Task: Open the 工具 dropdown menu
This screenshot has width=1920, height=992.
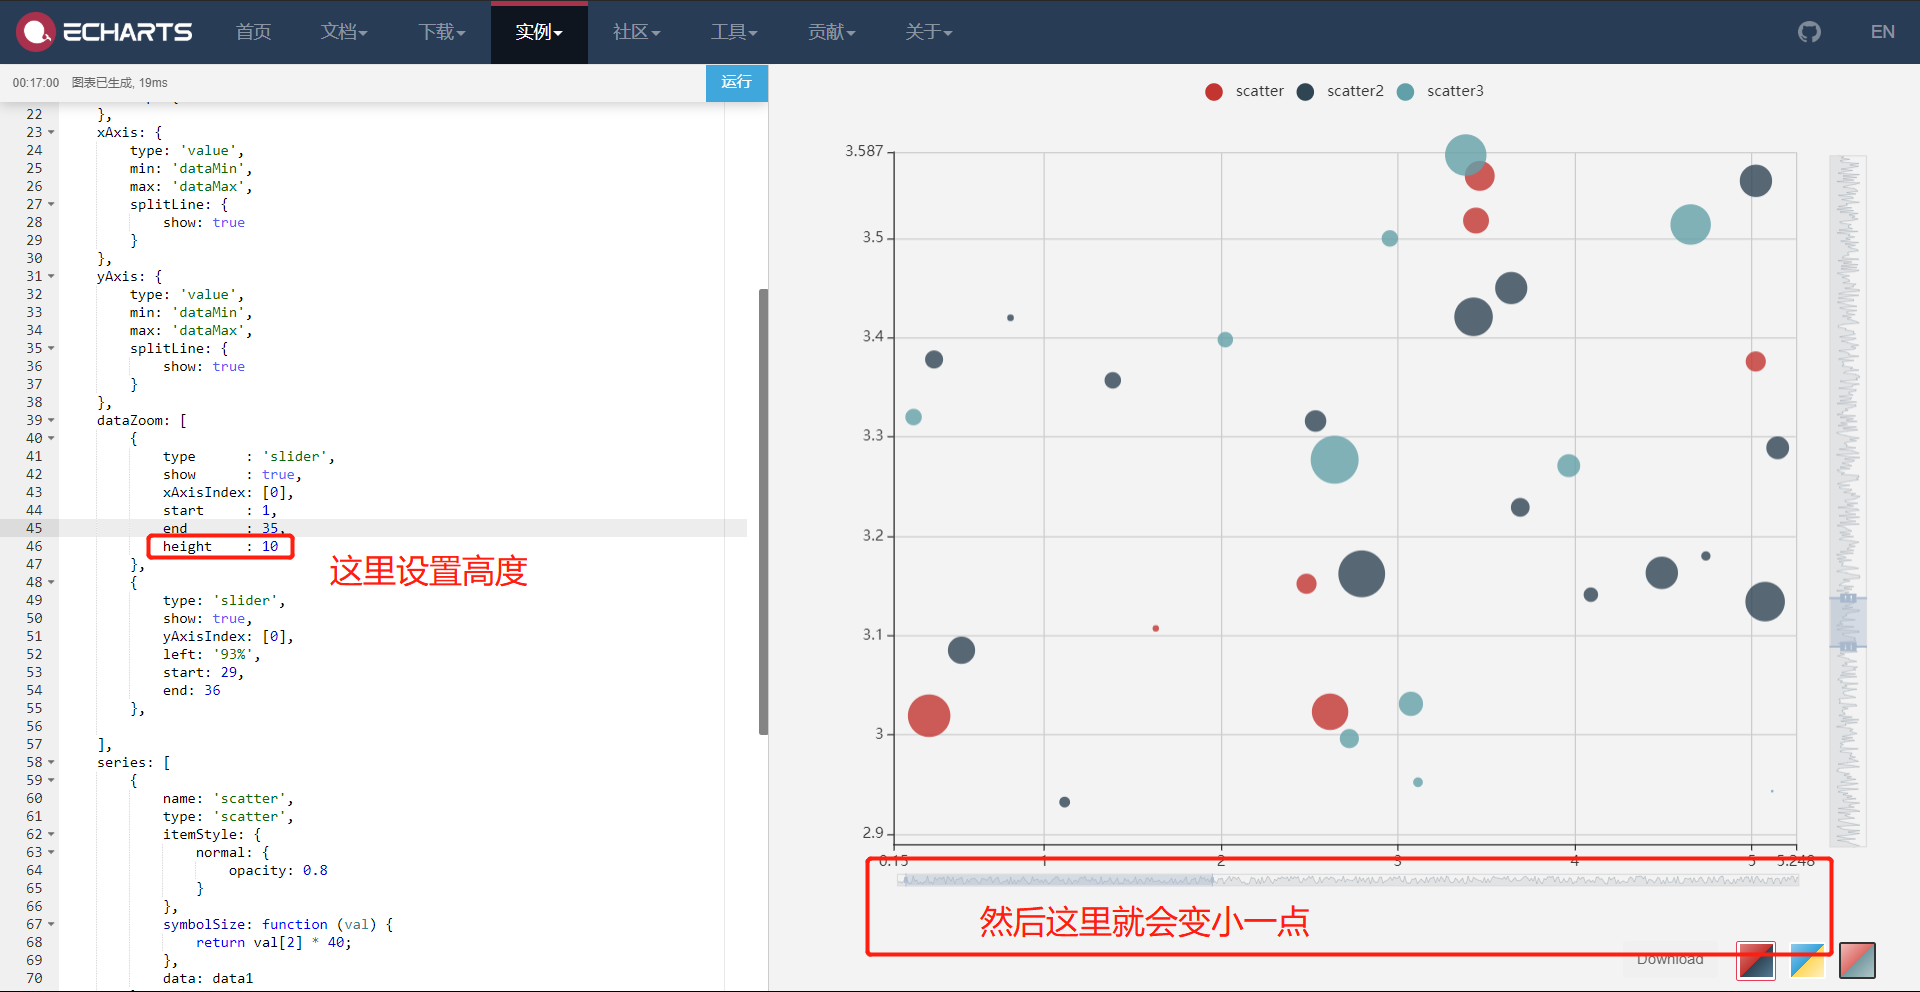Action: 734,31
